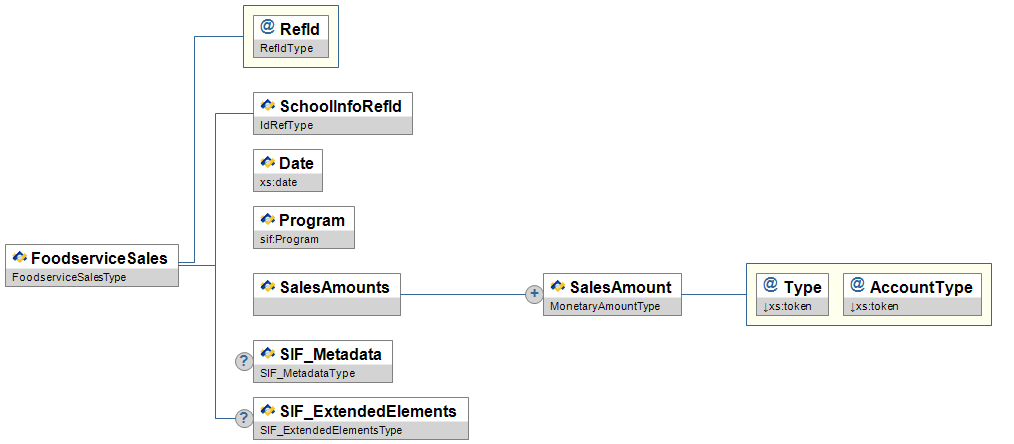Click the FoodserviceSalesType type label
Image resolution: width=1014 pixels, height=444 pixels.
point(67,277)
